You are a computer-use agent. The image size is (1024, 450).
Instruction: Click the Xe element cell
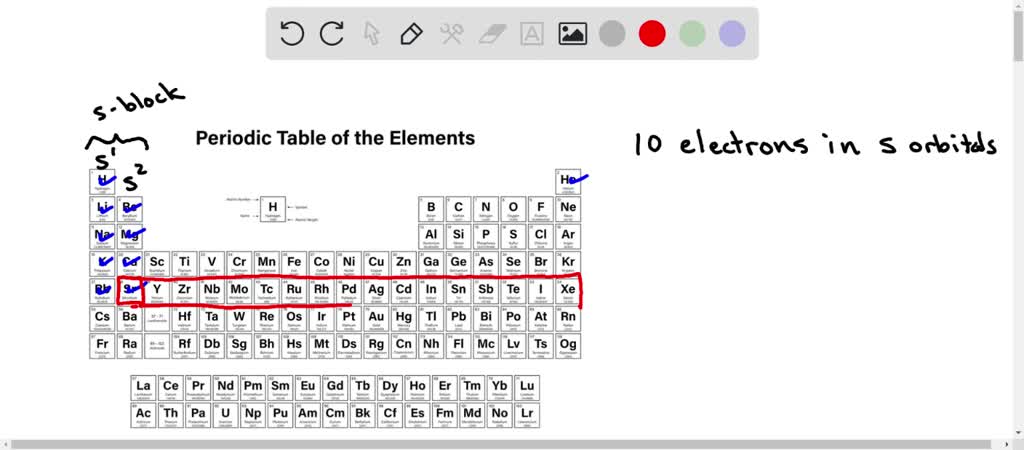tap(568, 291)
